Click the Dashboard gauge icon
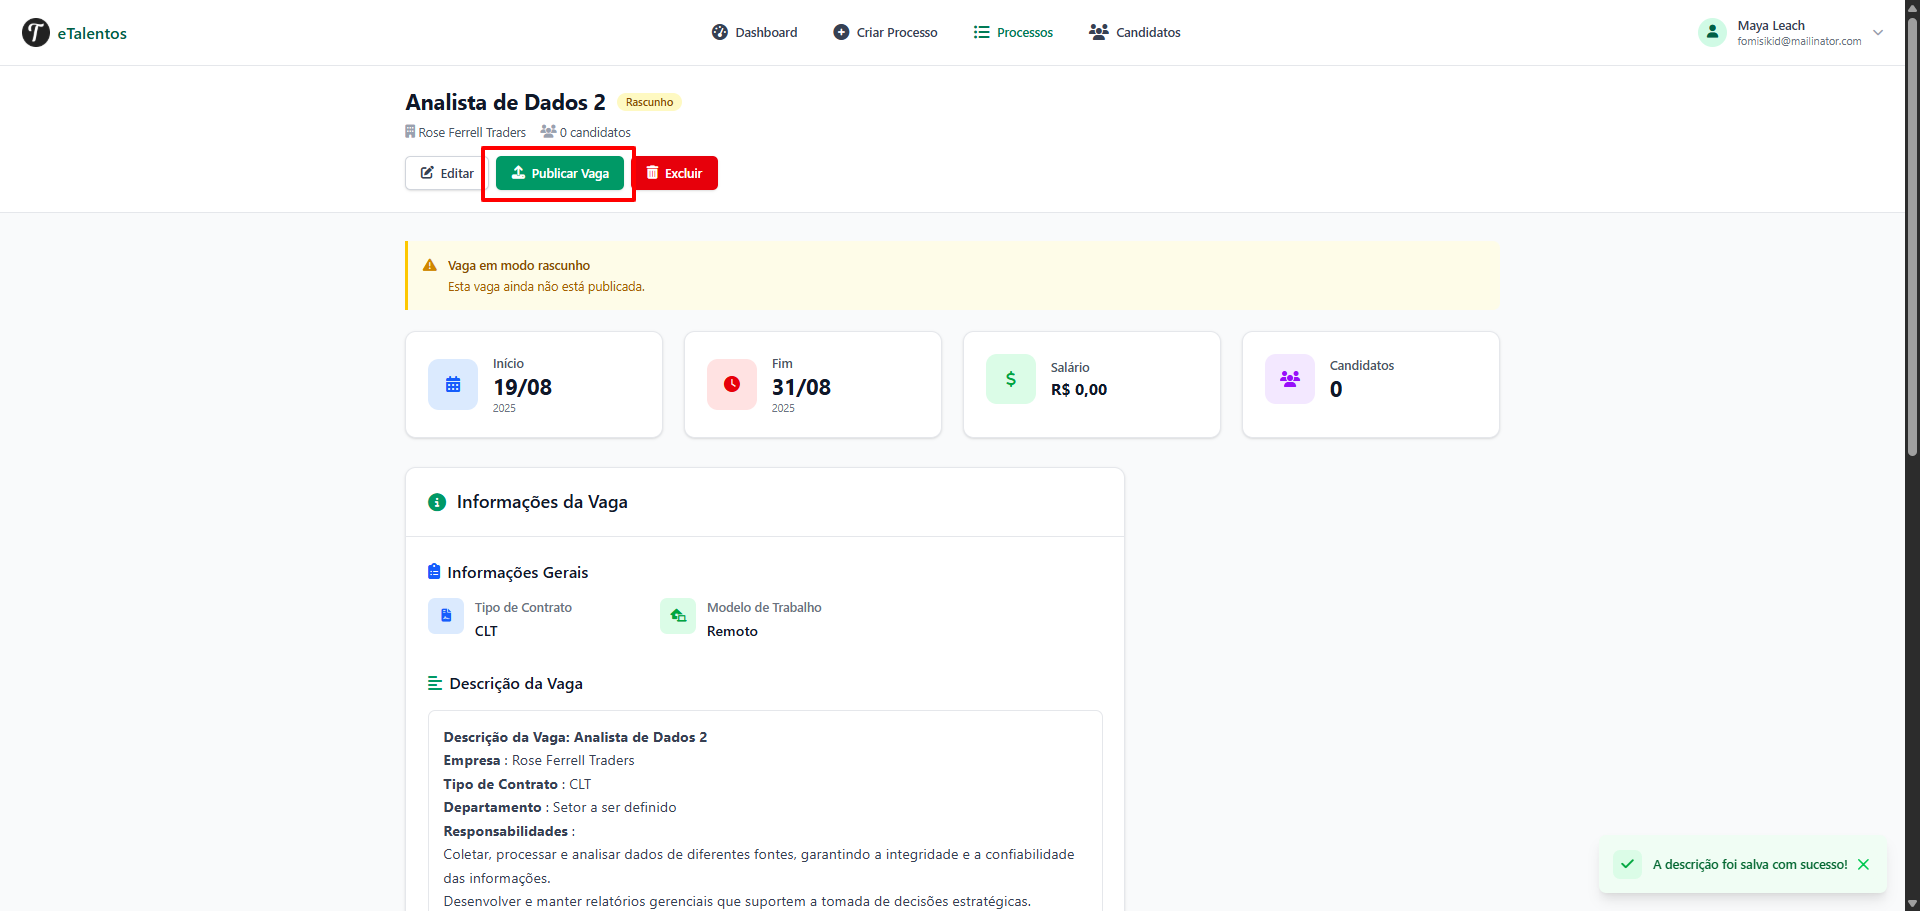The height and width of the screenshot is (911, 1920). [x=720, y=32]
